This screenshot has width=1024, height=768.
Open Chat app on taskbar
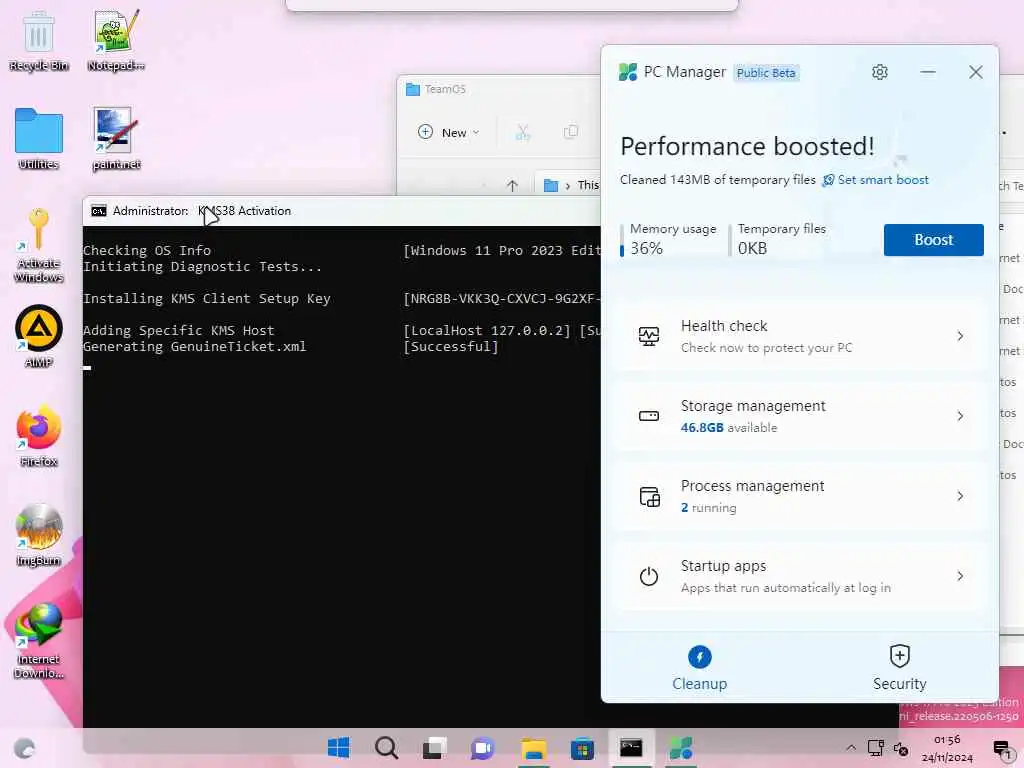coord(483,748)
